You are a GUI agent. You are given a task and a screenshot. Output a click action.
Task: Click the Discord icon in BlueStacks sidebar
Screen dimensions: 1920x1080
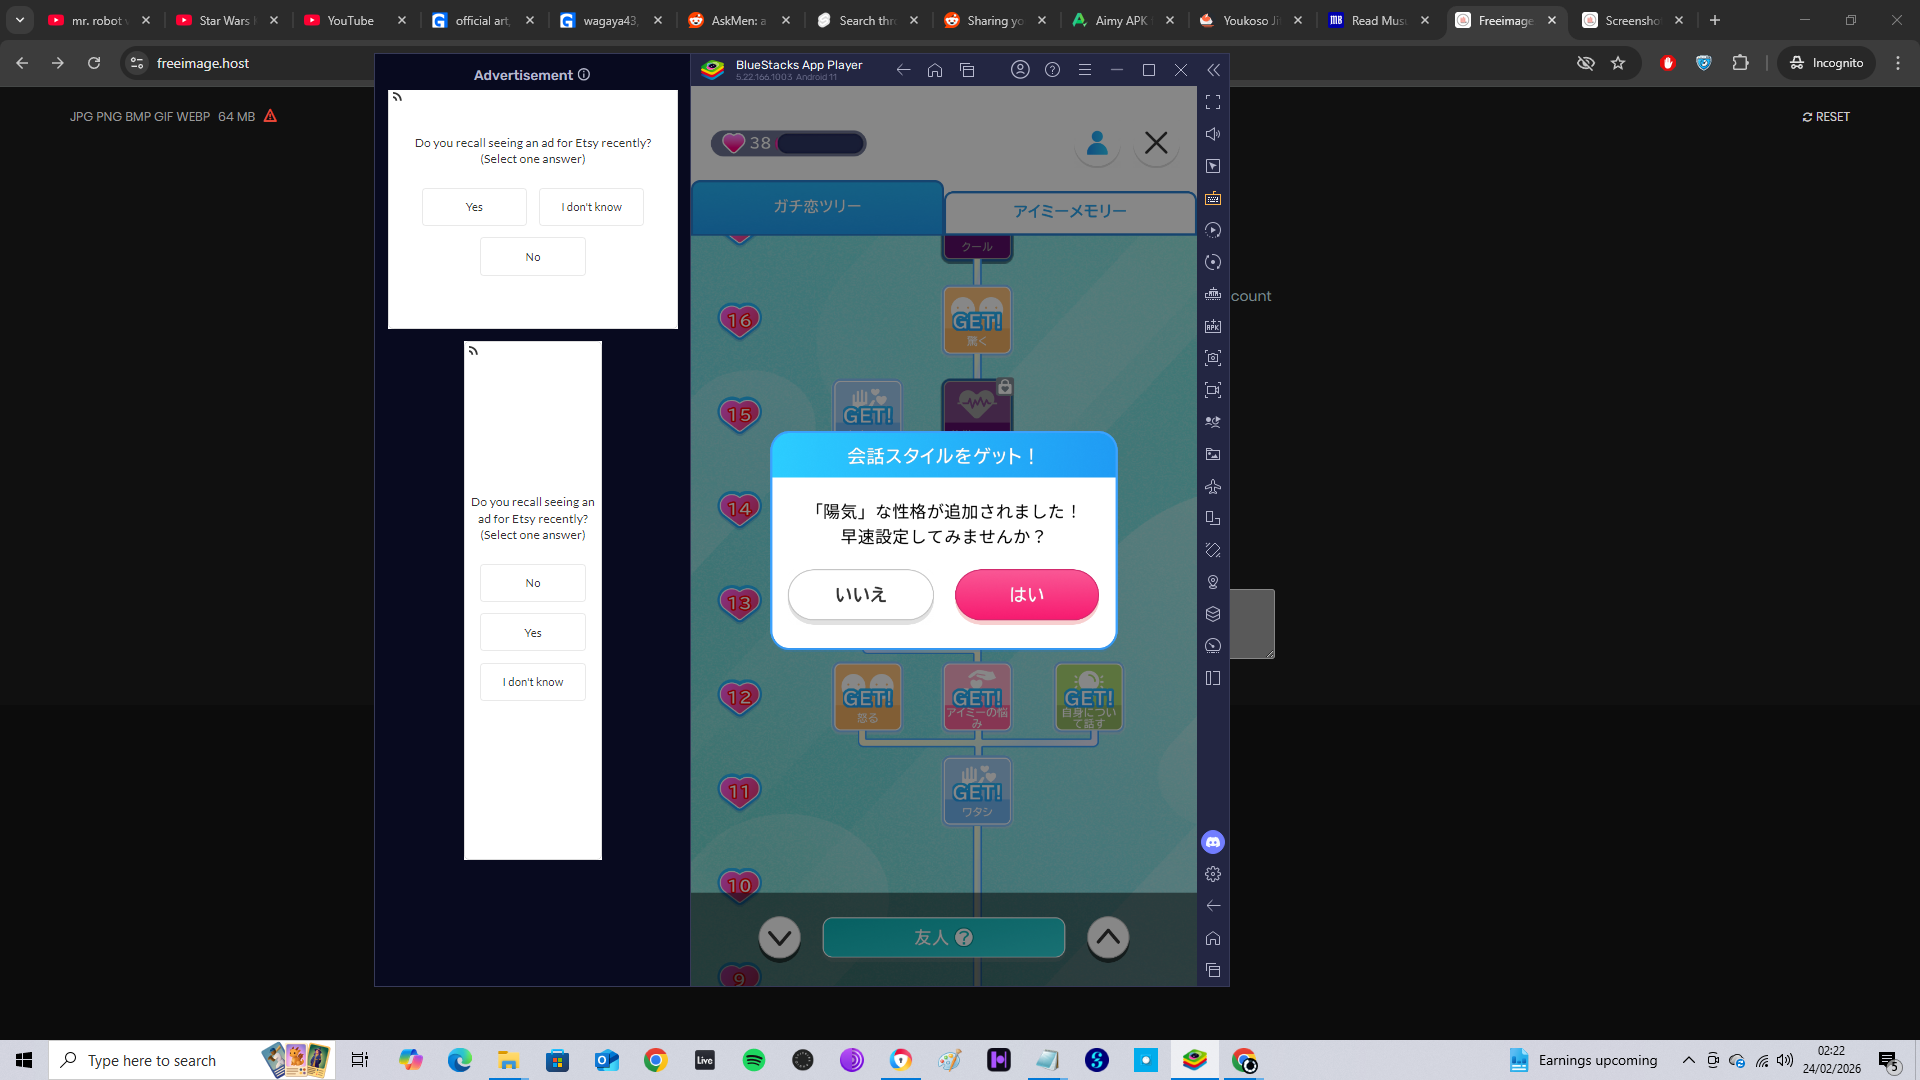coord(1213,842)
